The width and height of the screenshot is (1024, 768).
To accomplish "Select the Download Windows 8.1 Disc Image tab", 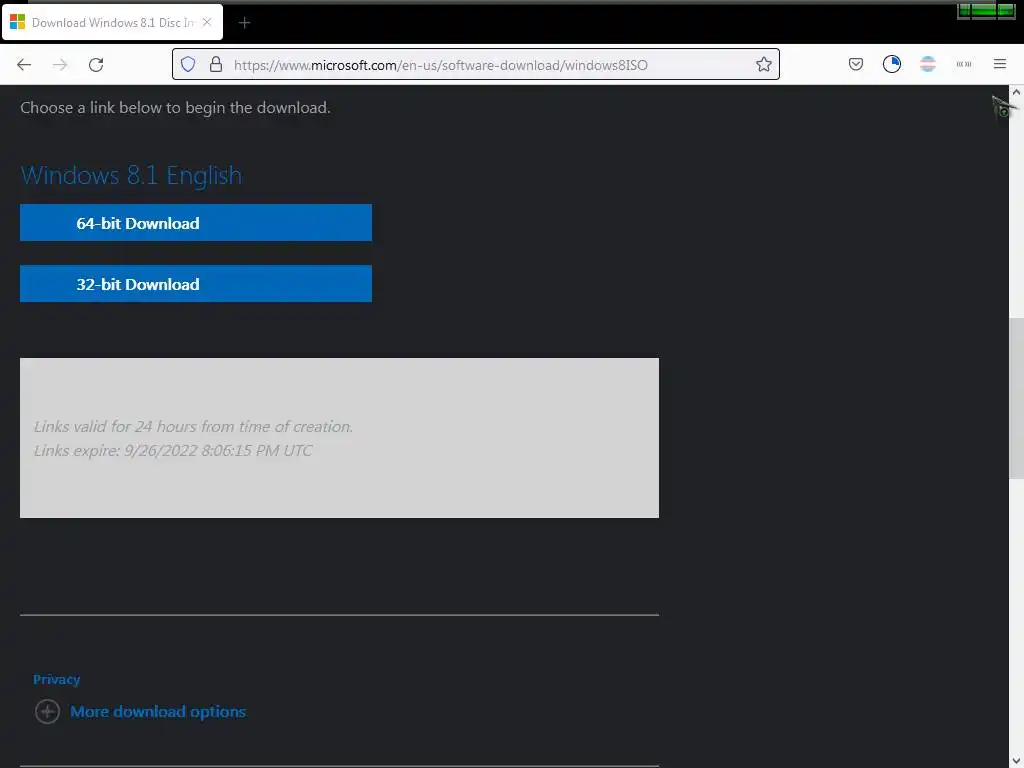I will (x=112, y=22).
